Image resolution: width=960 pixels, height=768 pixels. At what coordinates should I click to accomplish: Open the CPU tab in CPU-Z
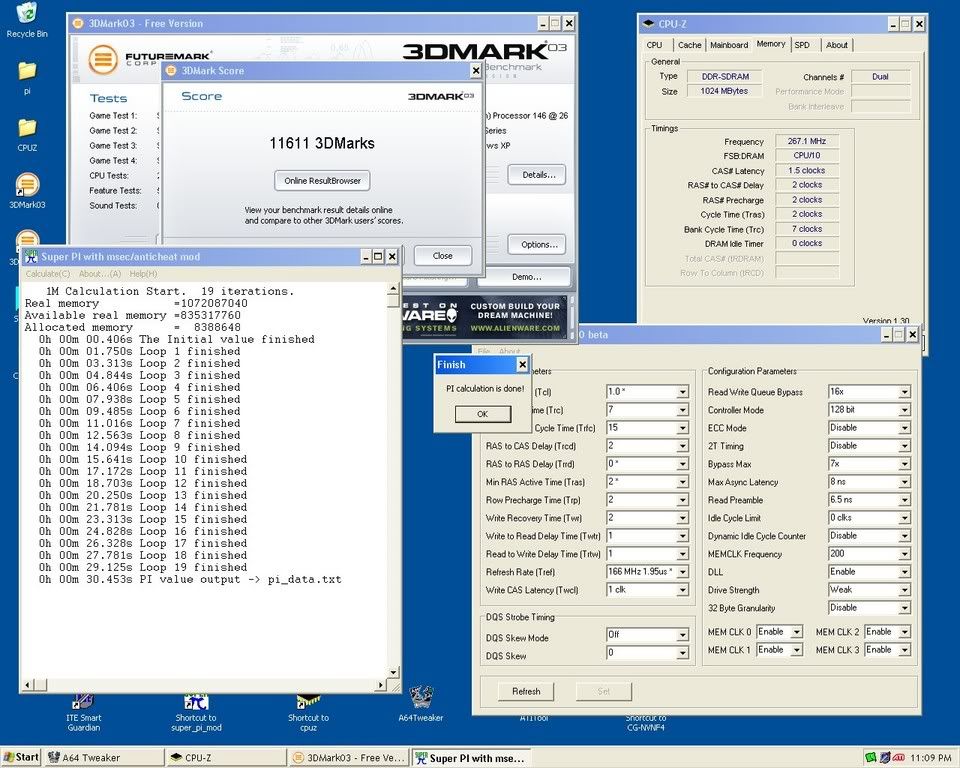(654, 45)
